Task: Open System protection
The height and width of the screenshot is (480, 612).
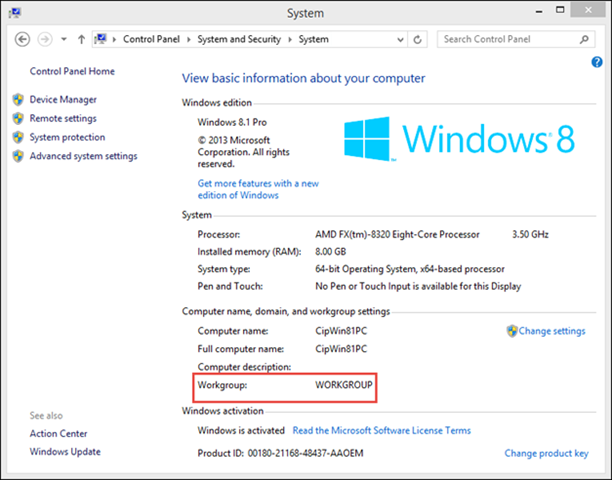Action: click(67, 137)
